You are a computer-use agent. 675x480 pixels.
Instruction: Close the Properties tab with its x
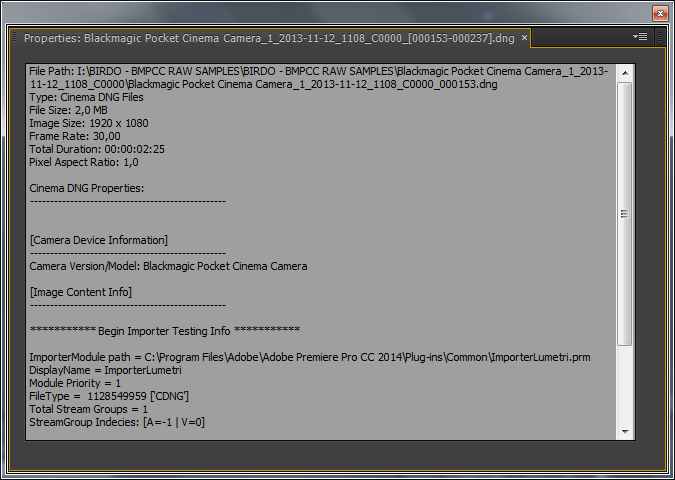(x=524, y=38)
